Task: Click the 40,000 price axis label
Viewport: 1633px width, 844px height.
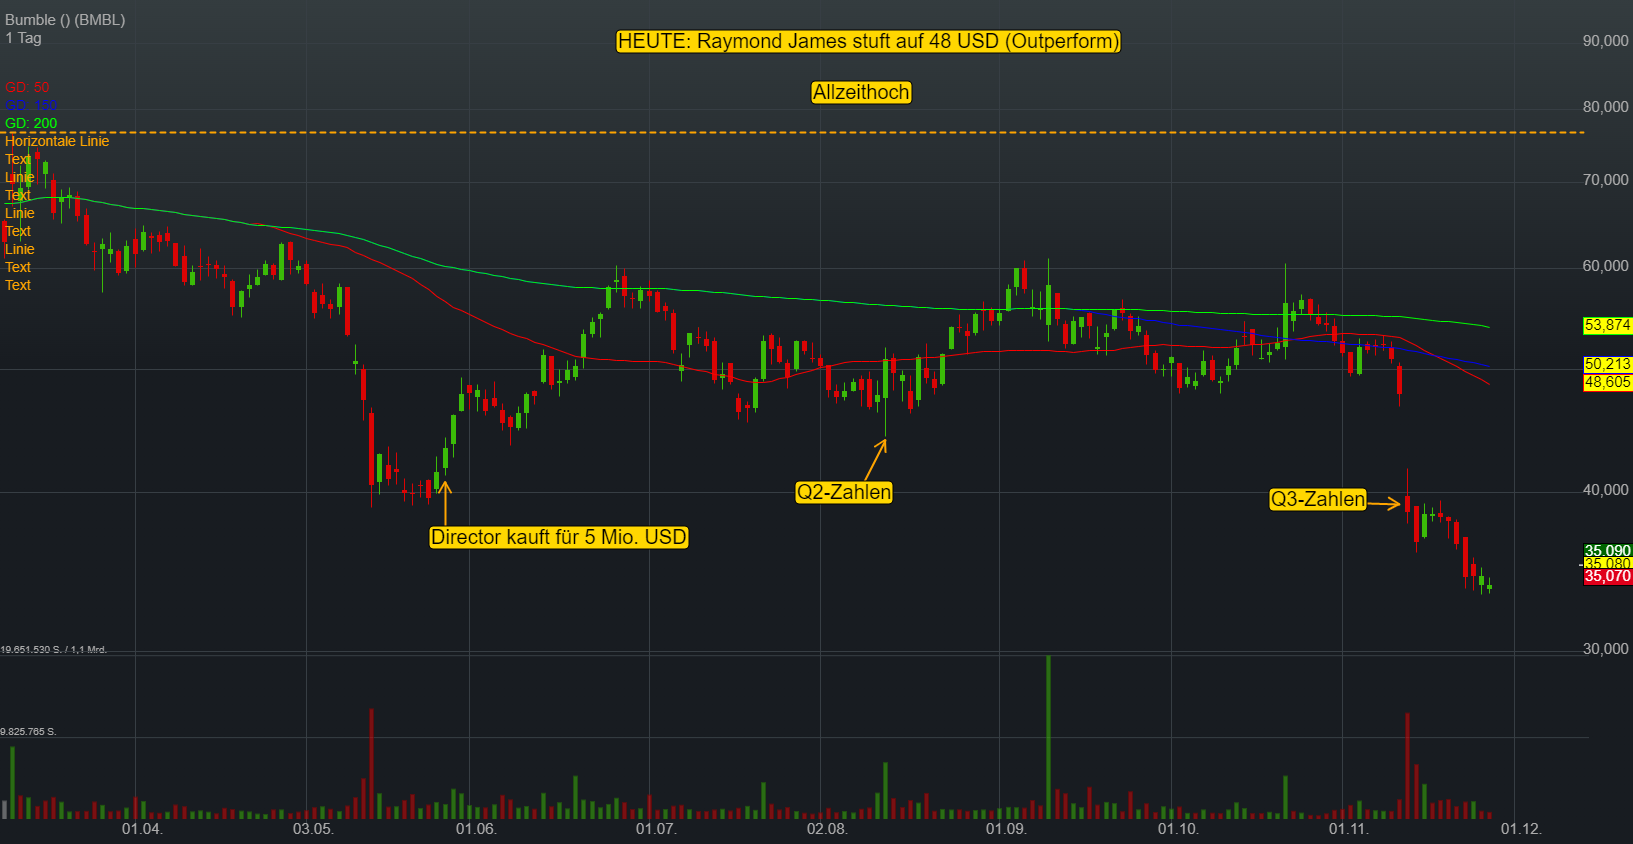Action: click(1606, 490)
